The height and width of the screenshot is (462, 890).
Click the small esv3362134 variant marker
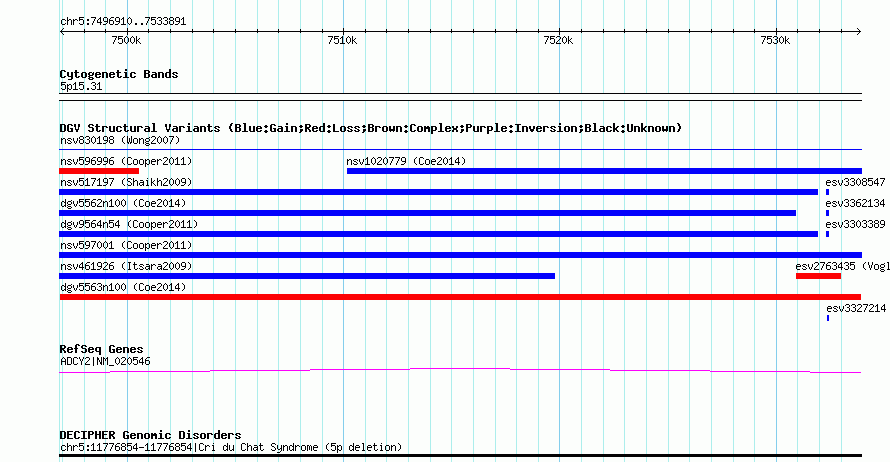[x=828, y=213]
